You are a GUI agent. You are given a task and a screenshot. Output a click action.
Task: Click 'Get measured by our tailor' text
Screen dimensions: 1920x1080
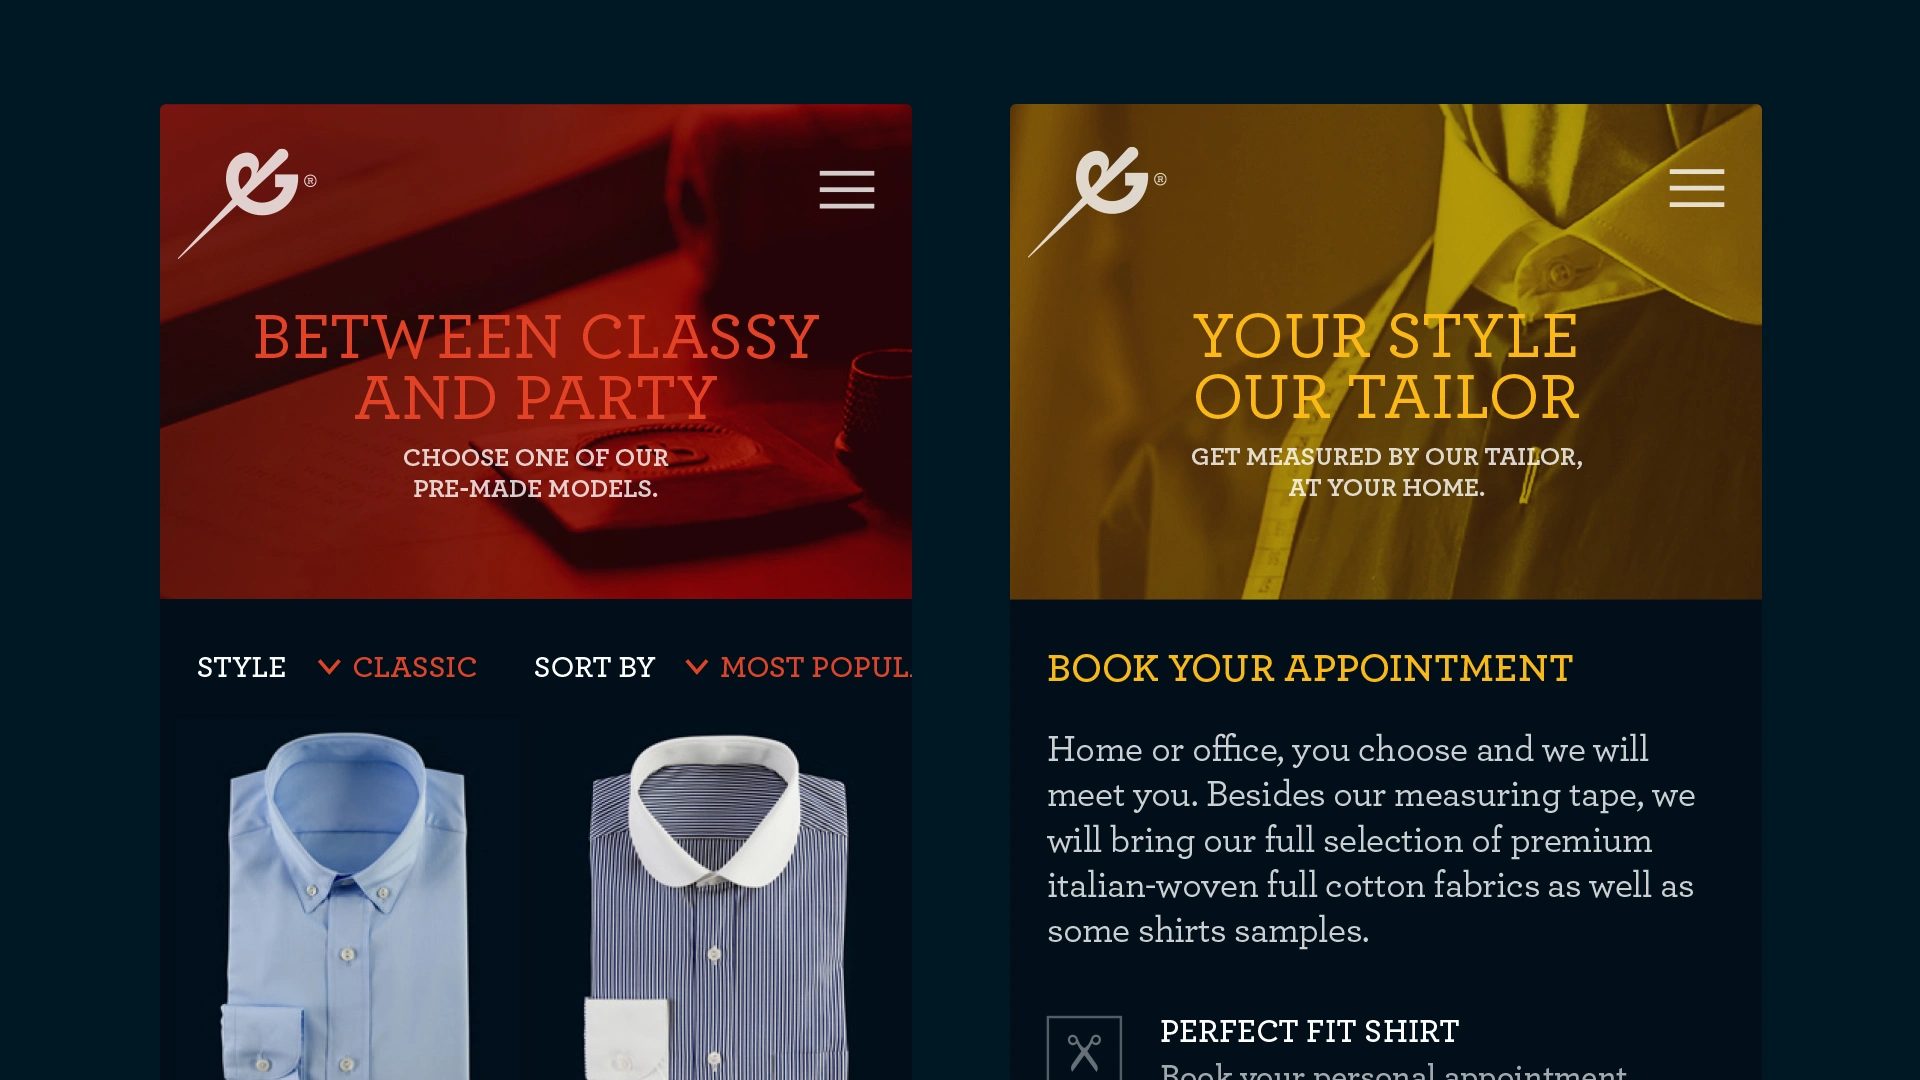pyautogui.click(x=1386, y=472)
